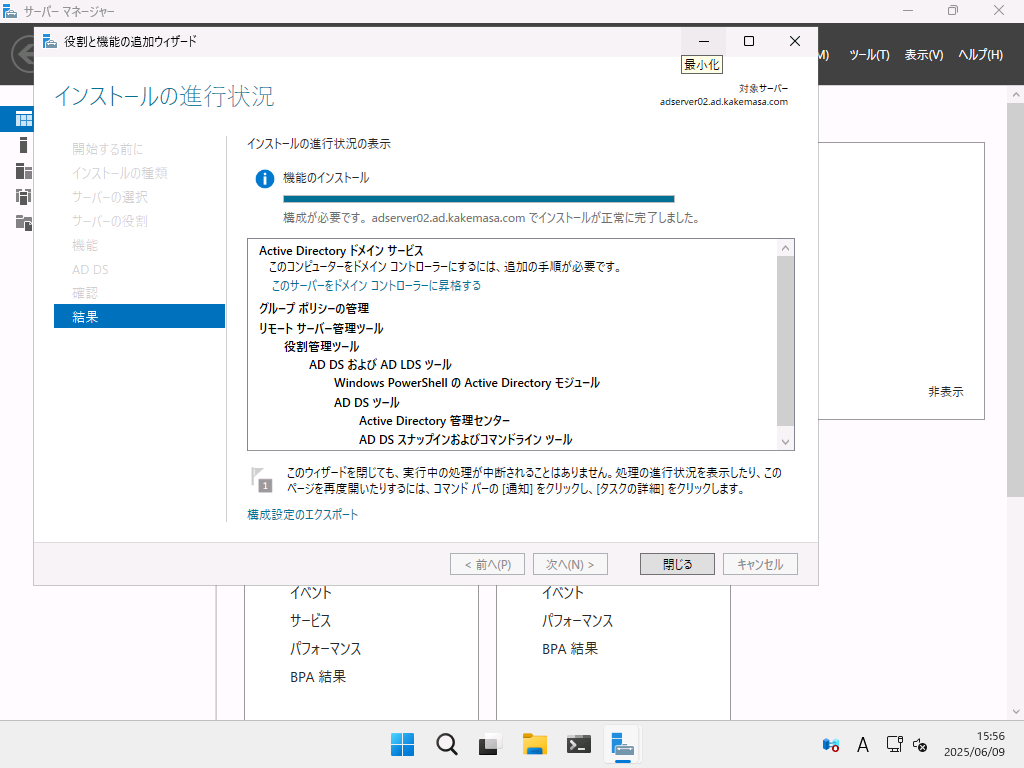Screen dimensions: 1024x768
Task: Click Server Manager scrollbar down arrow
Action: [1016, 712]
